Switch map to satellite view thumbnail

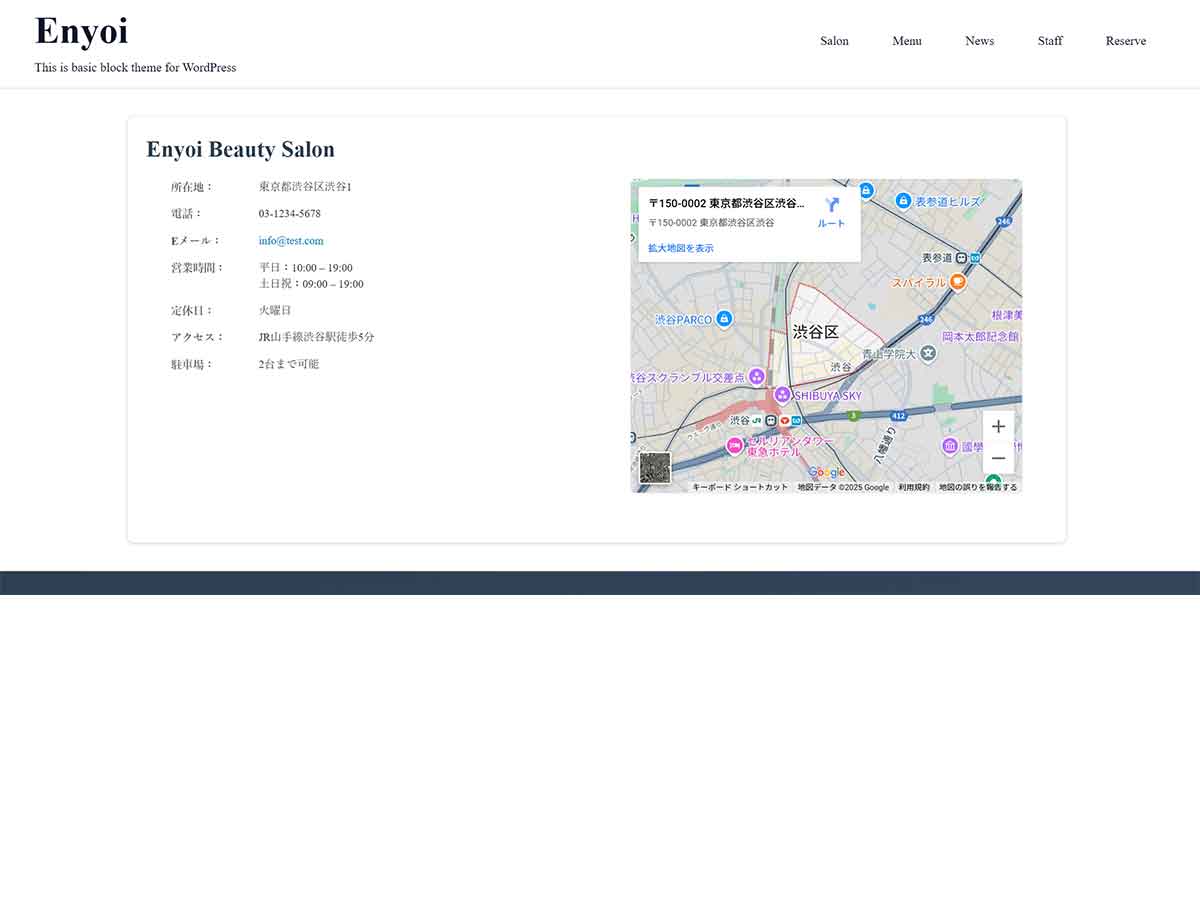pos(655,467)
